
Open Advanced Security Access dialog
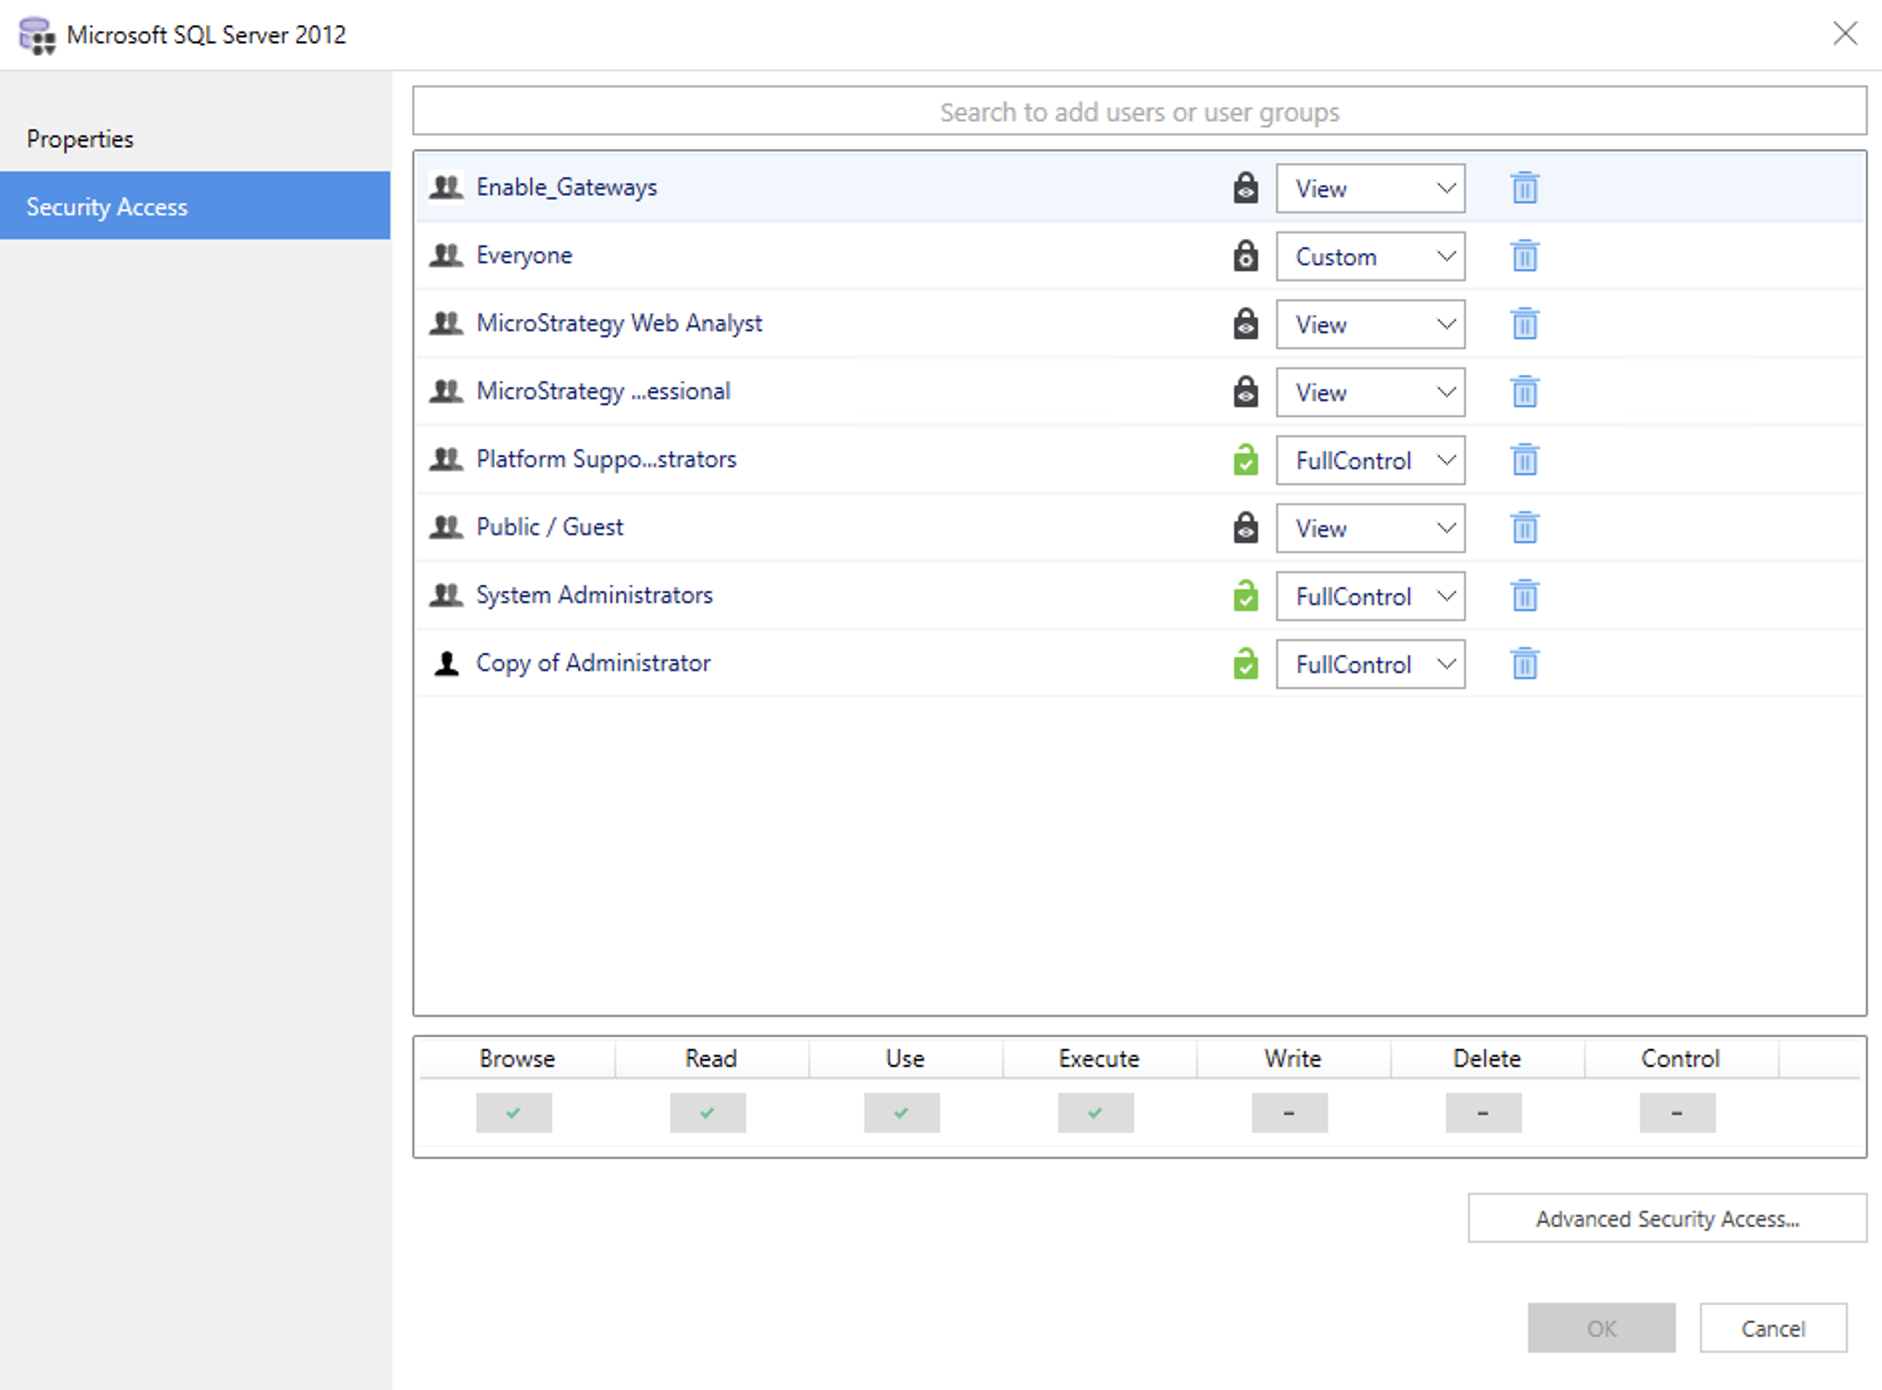(1666, 1219)
